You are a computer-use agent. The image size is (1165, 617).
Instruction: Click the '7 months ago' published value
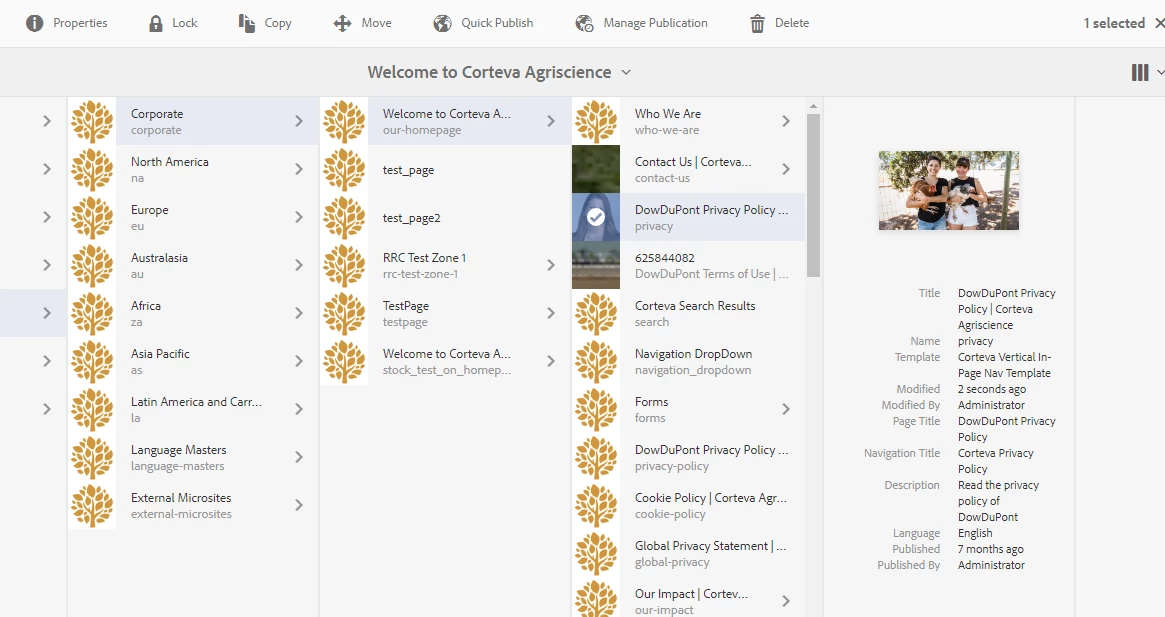(990, 549)
